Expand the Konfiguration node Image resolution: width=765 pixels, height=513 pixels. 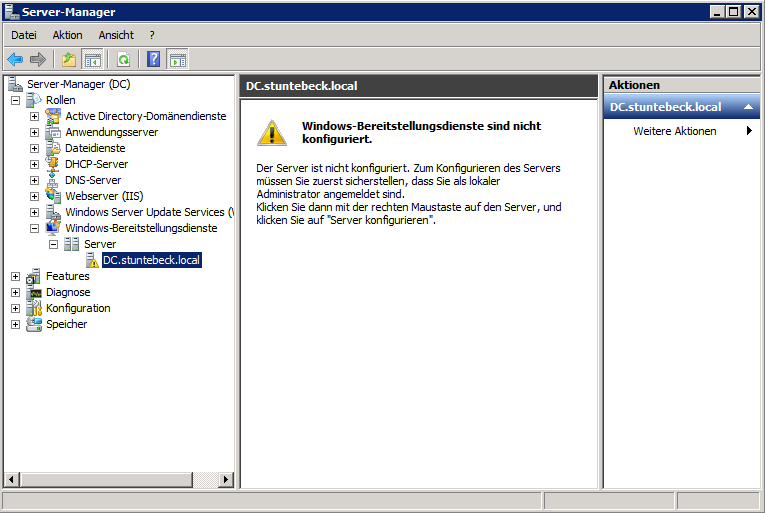point(16,308)
